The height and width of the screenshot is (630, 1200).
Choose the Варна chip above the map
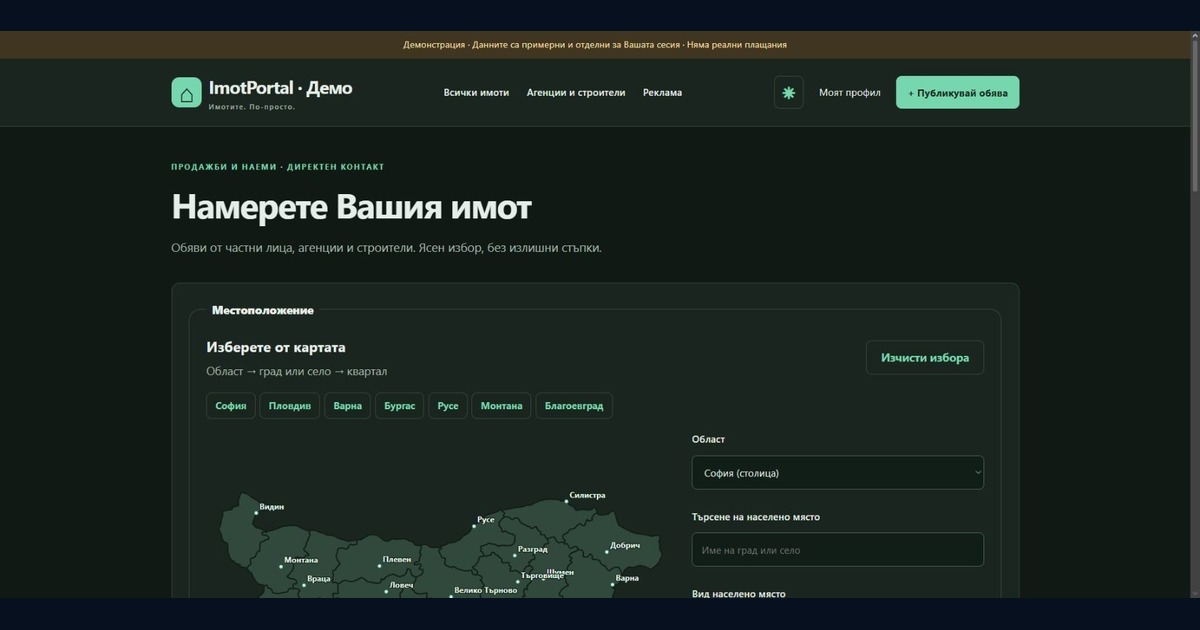[348, 406]
